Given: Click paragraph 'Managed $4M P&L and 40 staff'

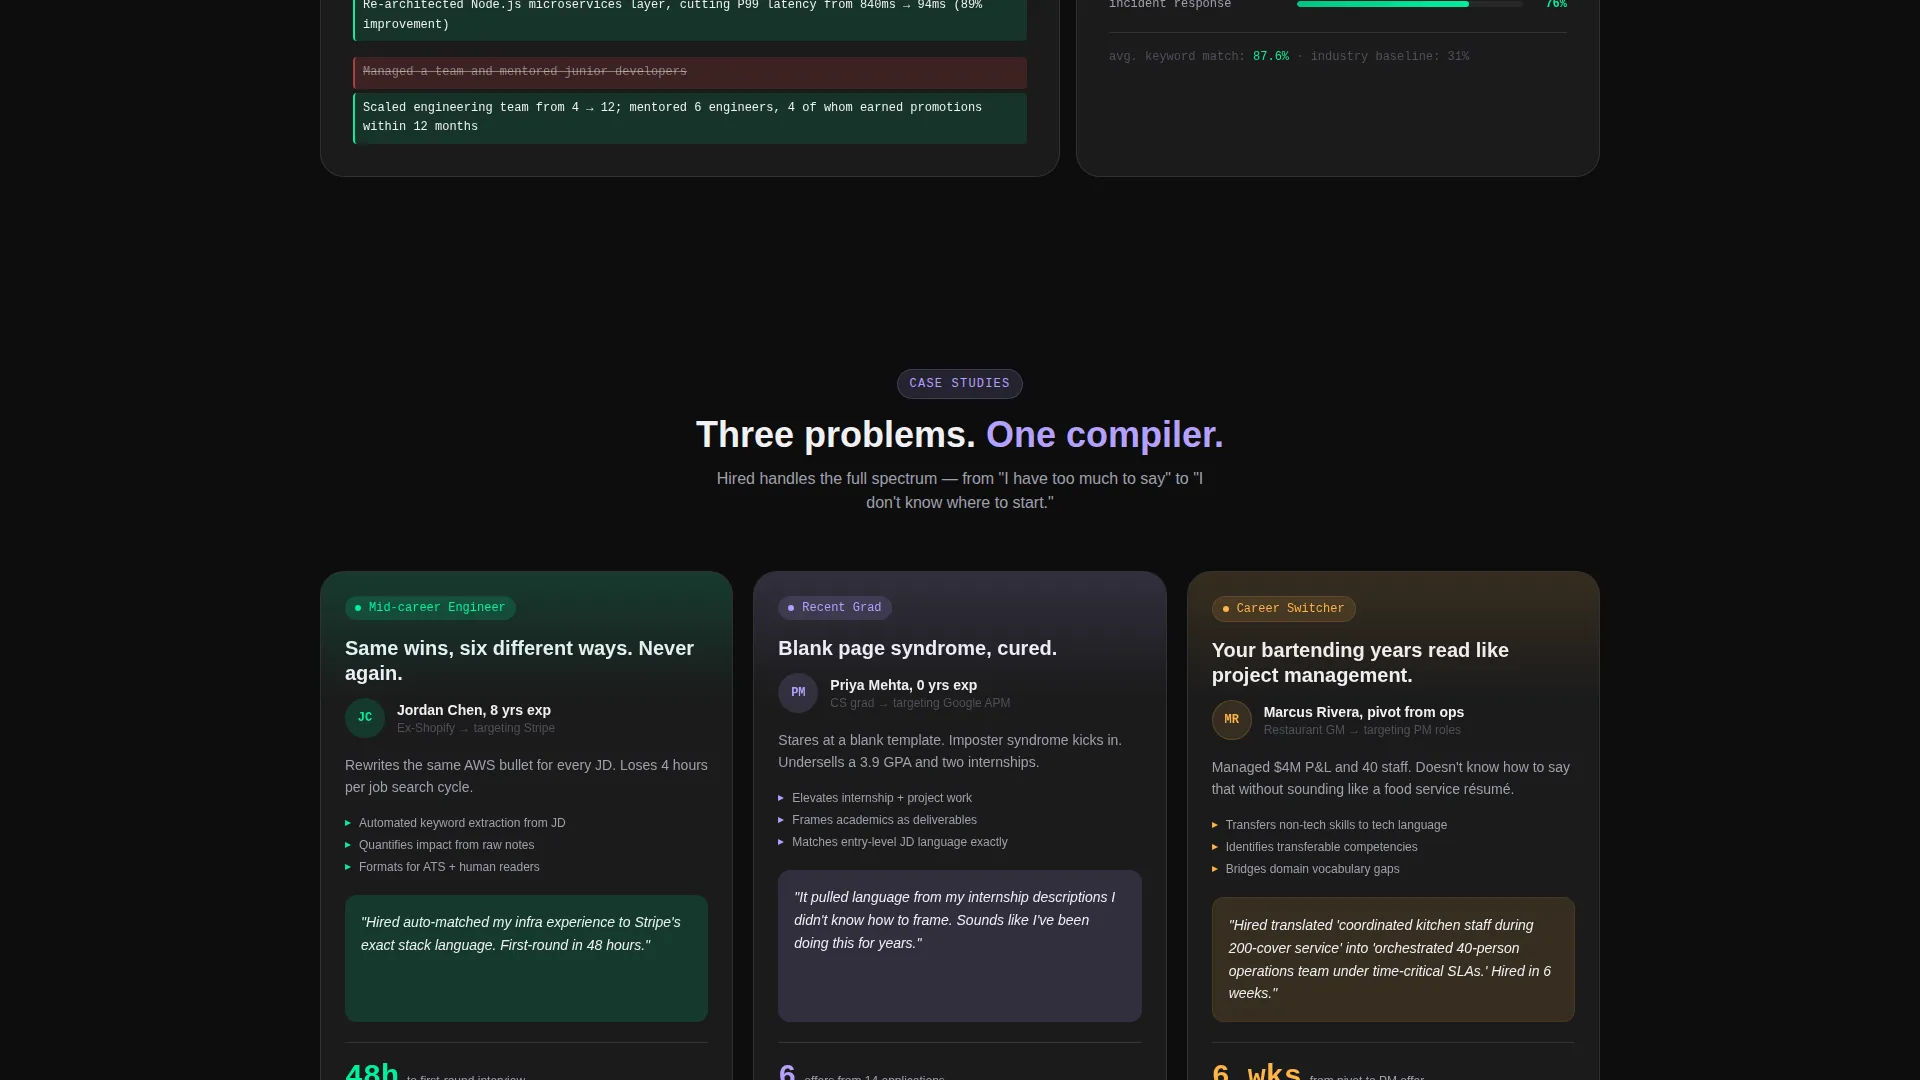Looking at the screenshot, I should (x=1390, y=778).
